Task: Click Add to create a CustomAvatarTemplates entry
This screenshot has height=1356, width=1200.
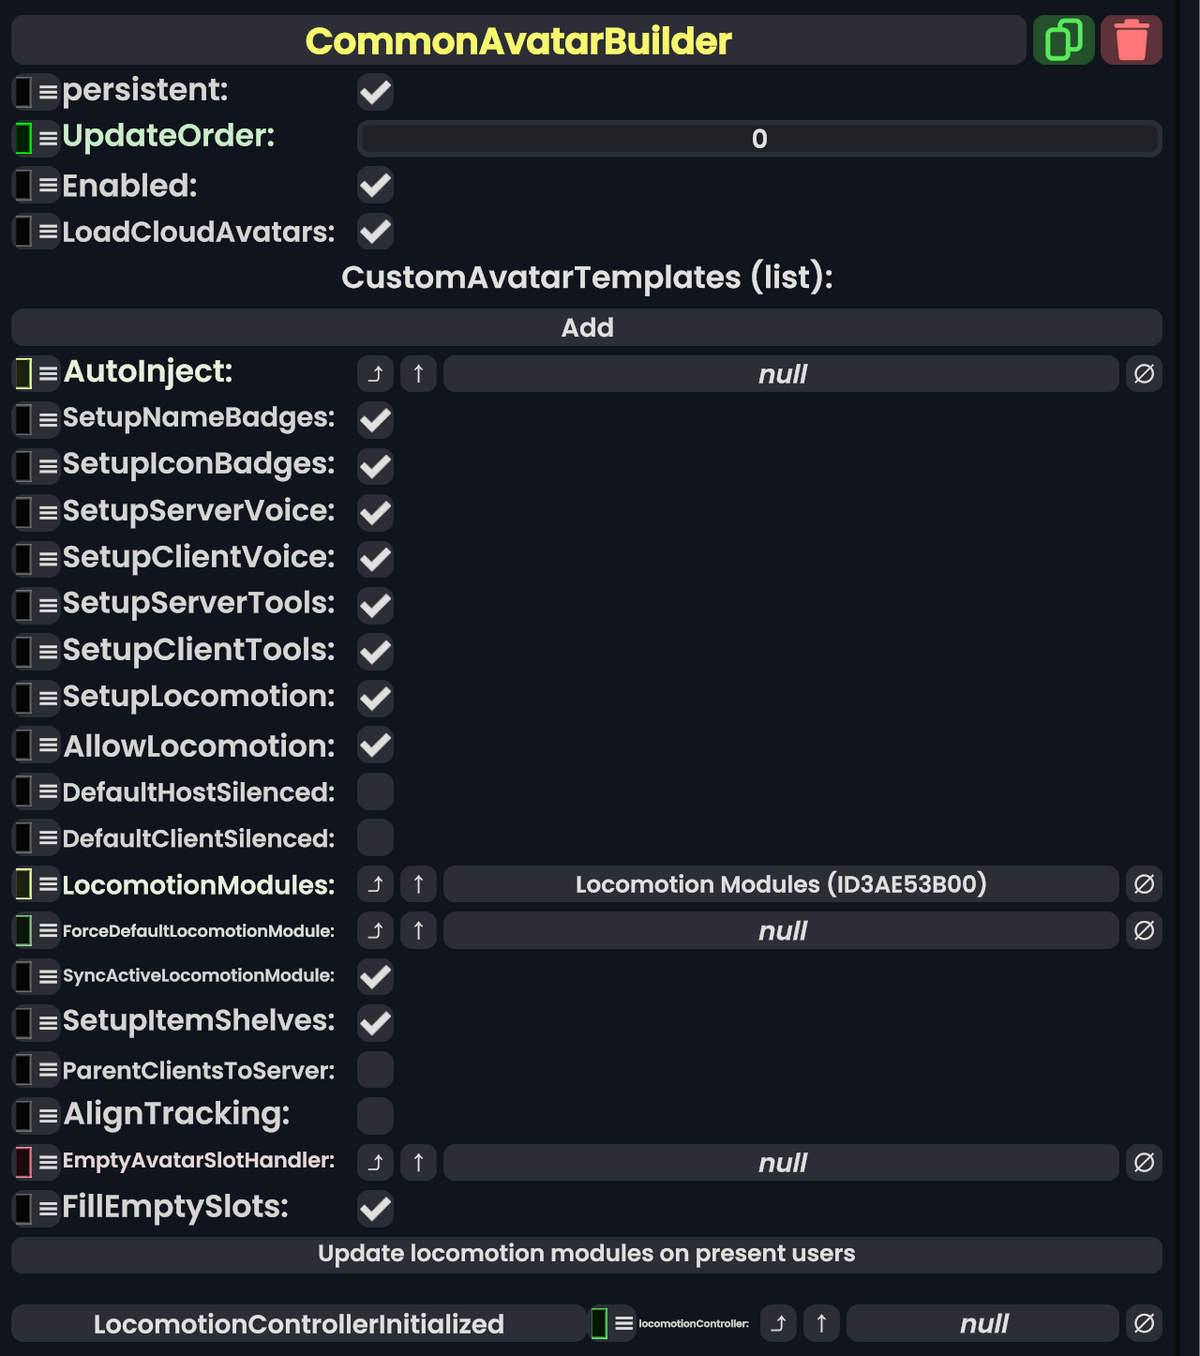Action: click(x=588, y=327)
